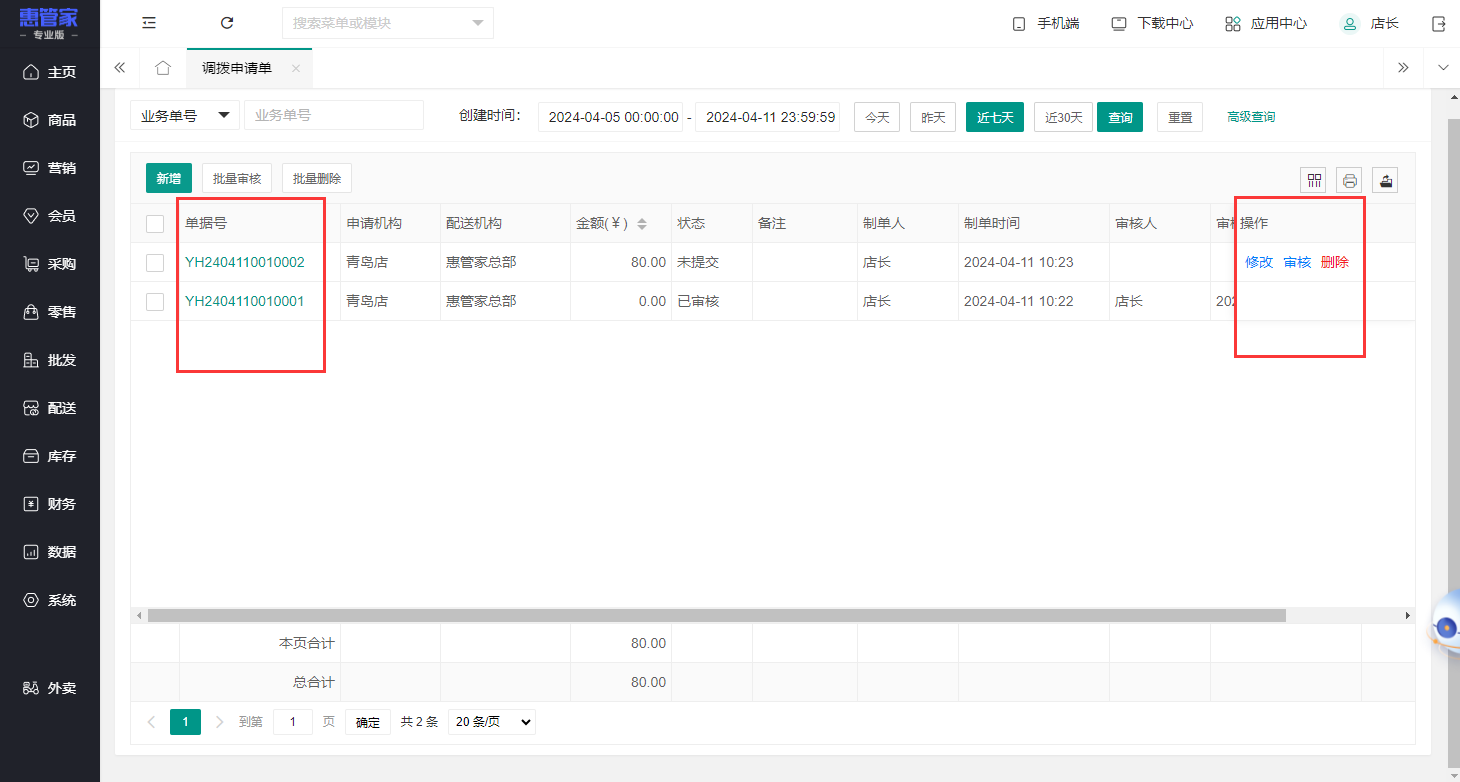The width and height of the screenshot is (1460, 782).
Task: Open the 主页 home sidebar item
Action: coord(50,72)
